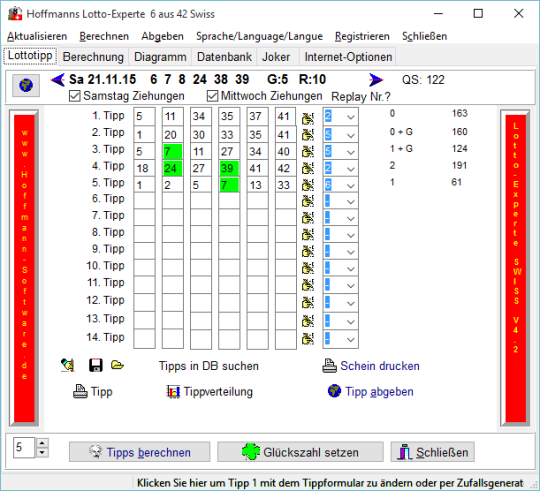Click the clear tips eraser icon

click(x=68, y=365)
